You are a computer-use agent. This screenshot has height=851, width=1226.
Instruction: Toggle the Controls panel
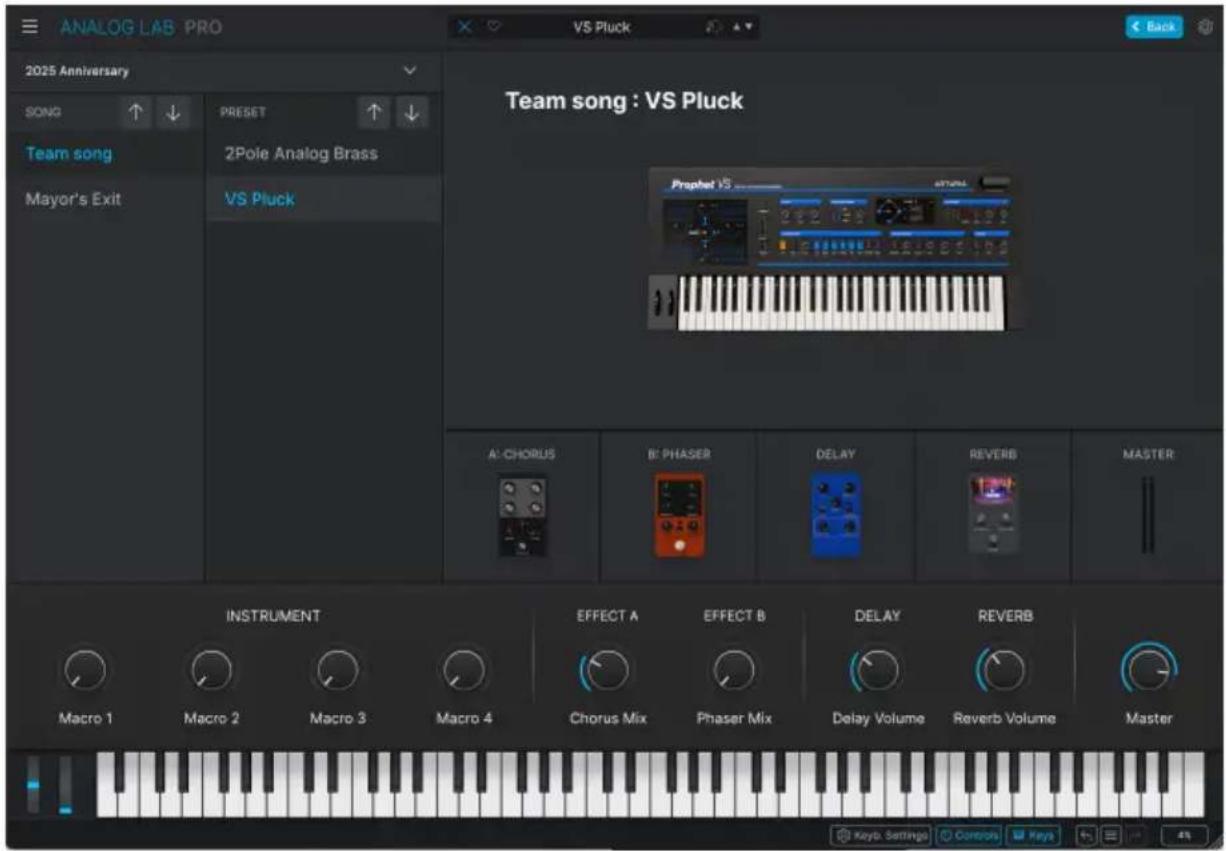(968, 834)
